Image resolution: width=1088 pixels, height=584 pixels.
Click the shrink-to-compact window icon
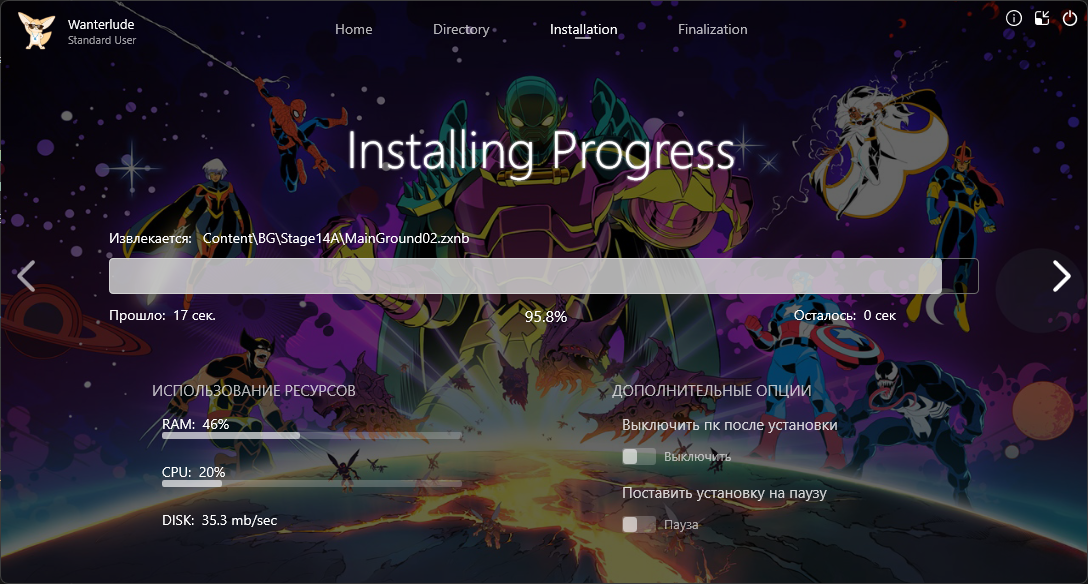[x=1042, y=18]
